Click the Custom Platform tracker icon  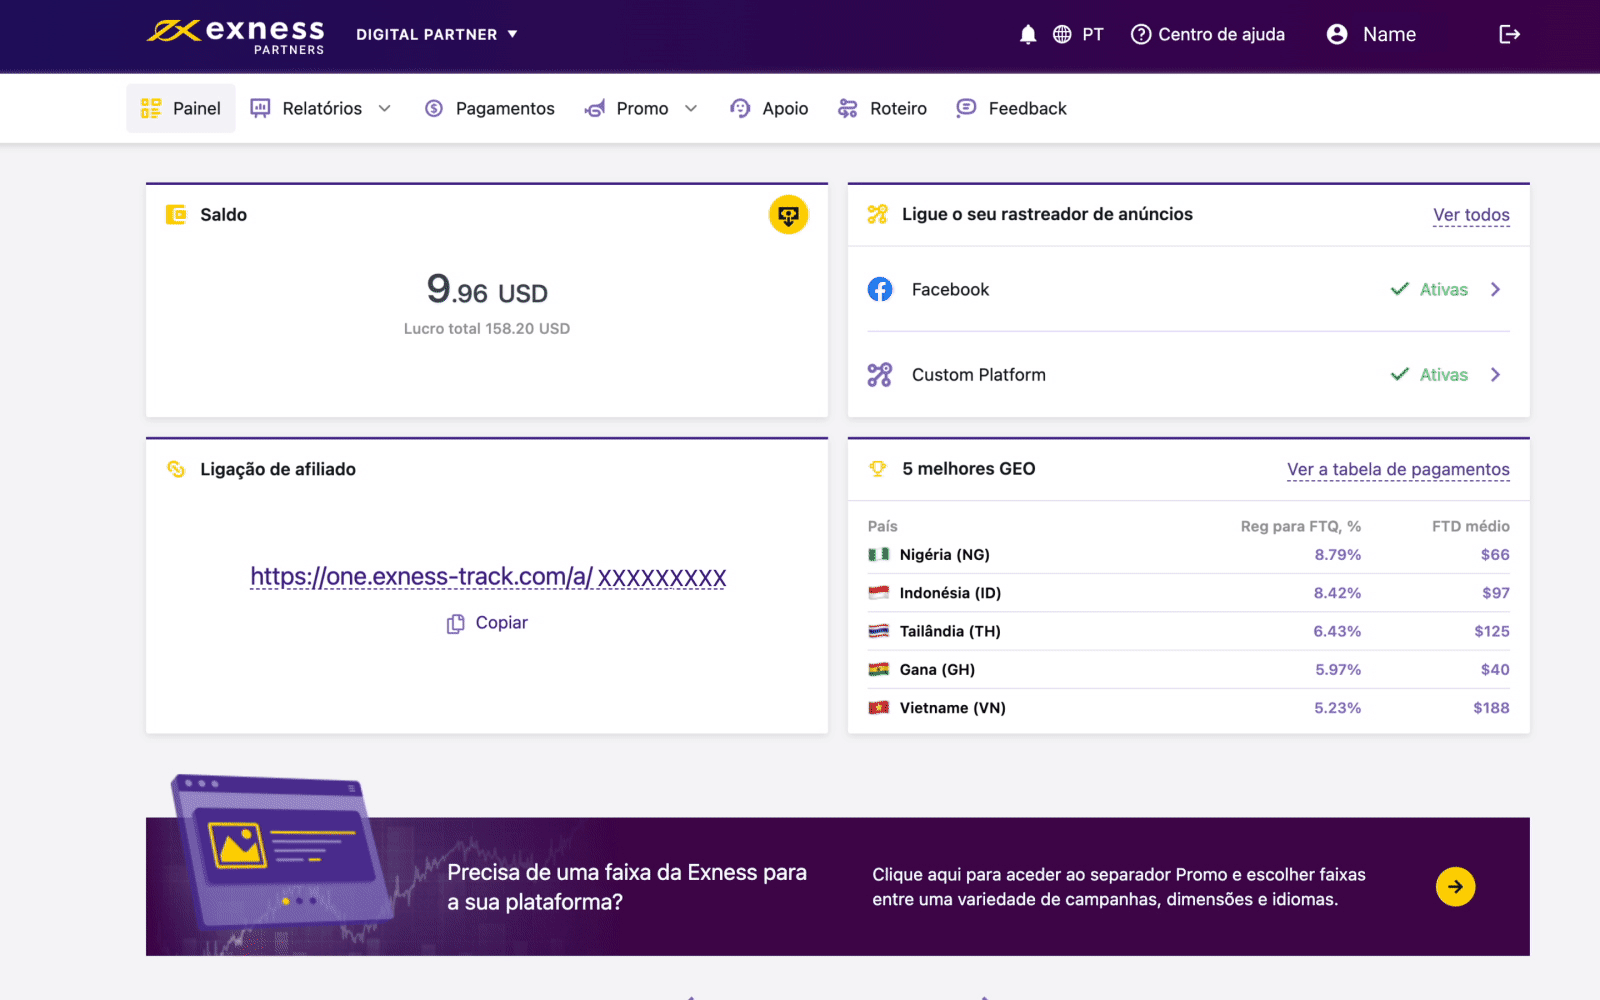[x=880, y=375]
